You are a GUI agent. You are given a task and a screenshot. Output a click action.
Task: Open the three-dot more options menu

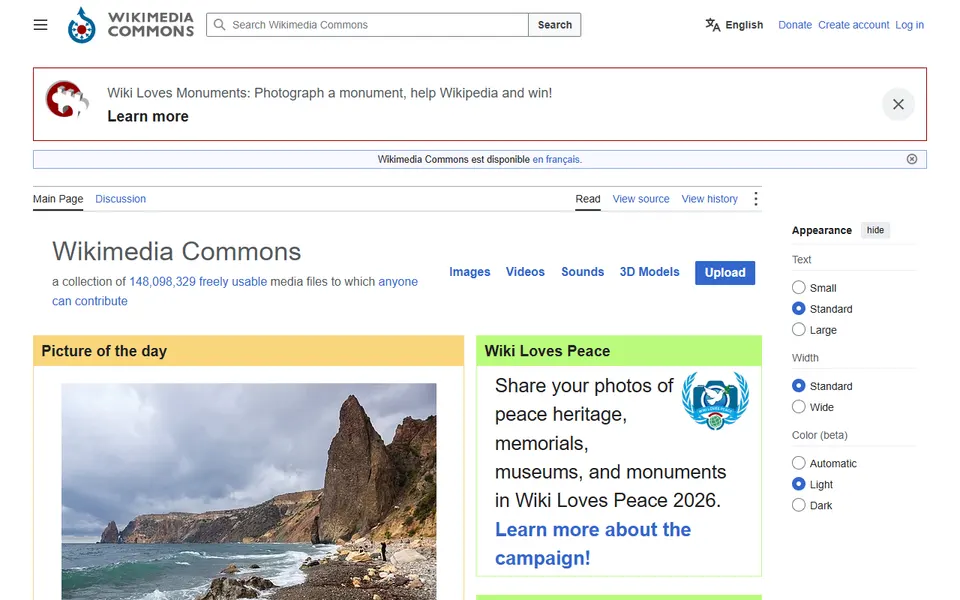click(756, 199)
